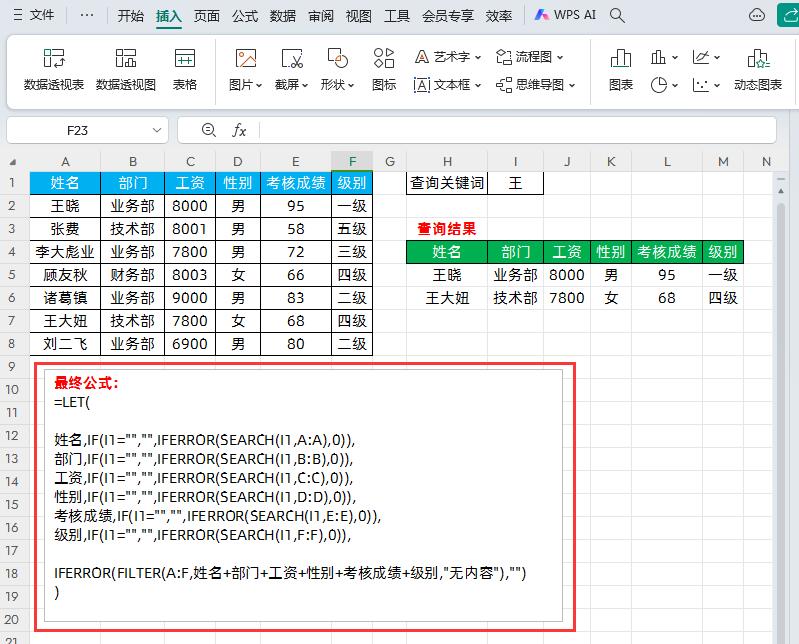The width and height of the screenshot is (799, 644).
Task: Open the 效率 tab
Action: pos(498,16)
